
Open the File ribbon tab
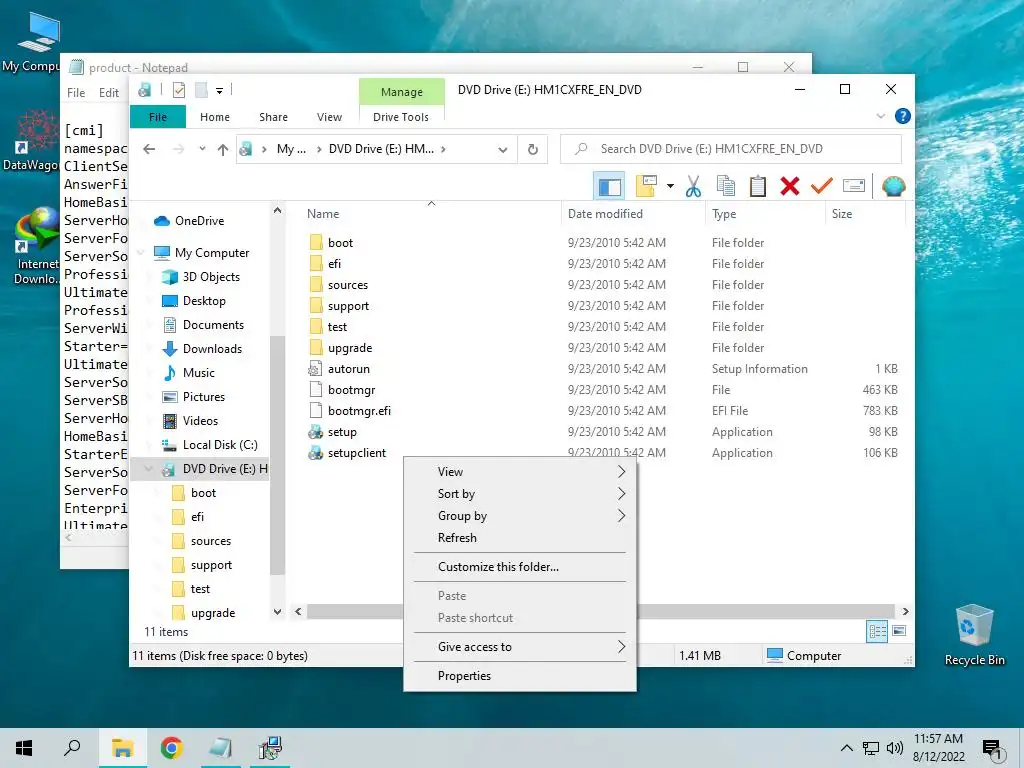pyautogui.click(x=158, y=117)
